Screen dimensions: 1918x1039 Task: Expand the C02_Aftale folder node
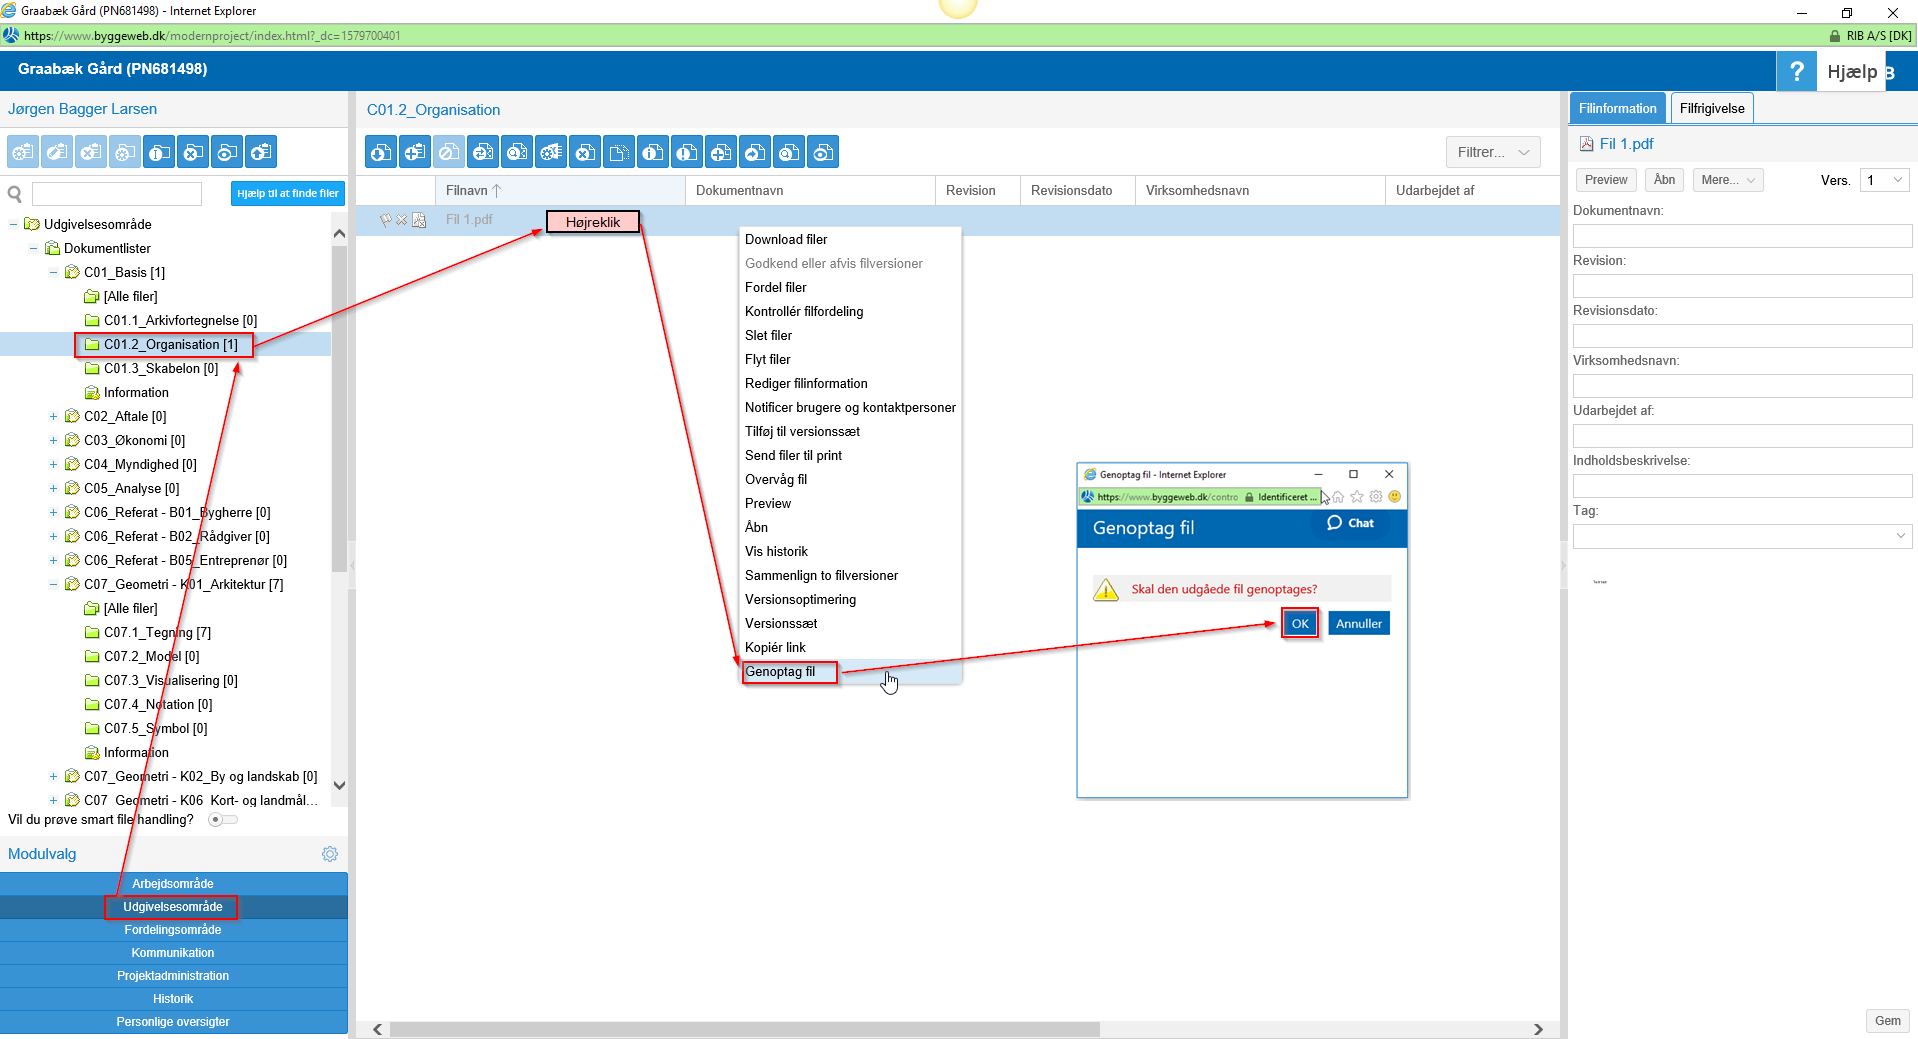54,416
